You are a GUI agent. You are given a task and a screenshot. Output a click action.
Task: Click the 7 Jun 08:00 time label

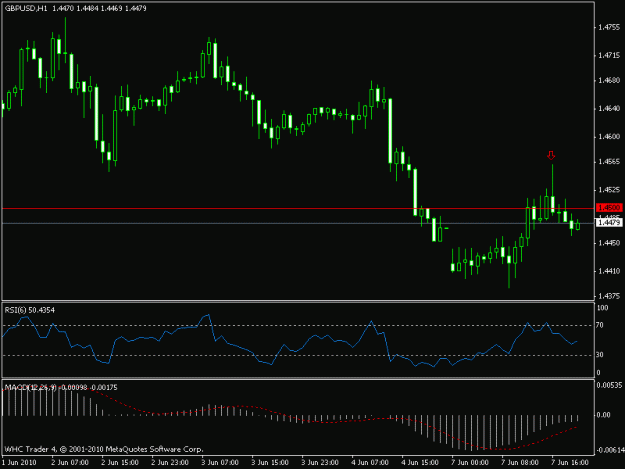point(520,463)
